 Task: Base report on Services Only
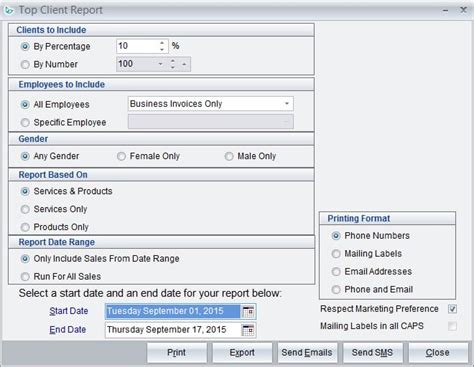25,209
